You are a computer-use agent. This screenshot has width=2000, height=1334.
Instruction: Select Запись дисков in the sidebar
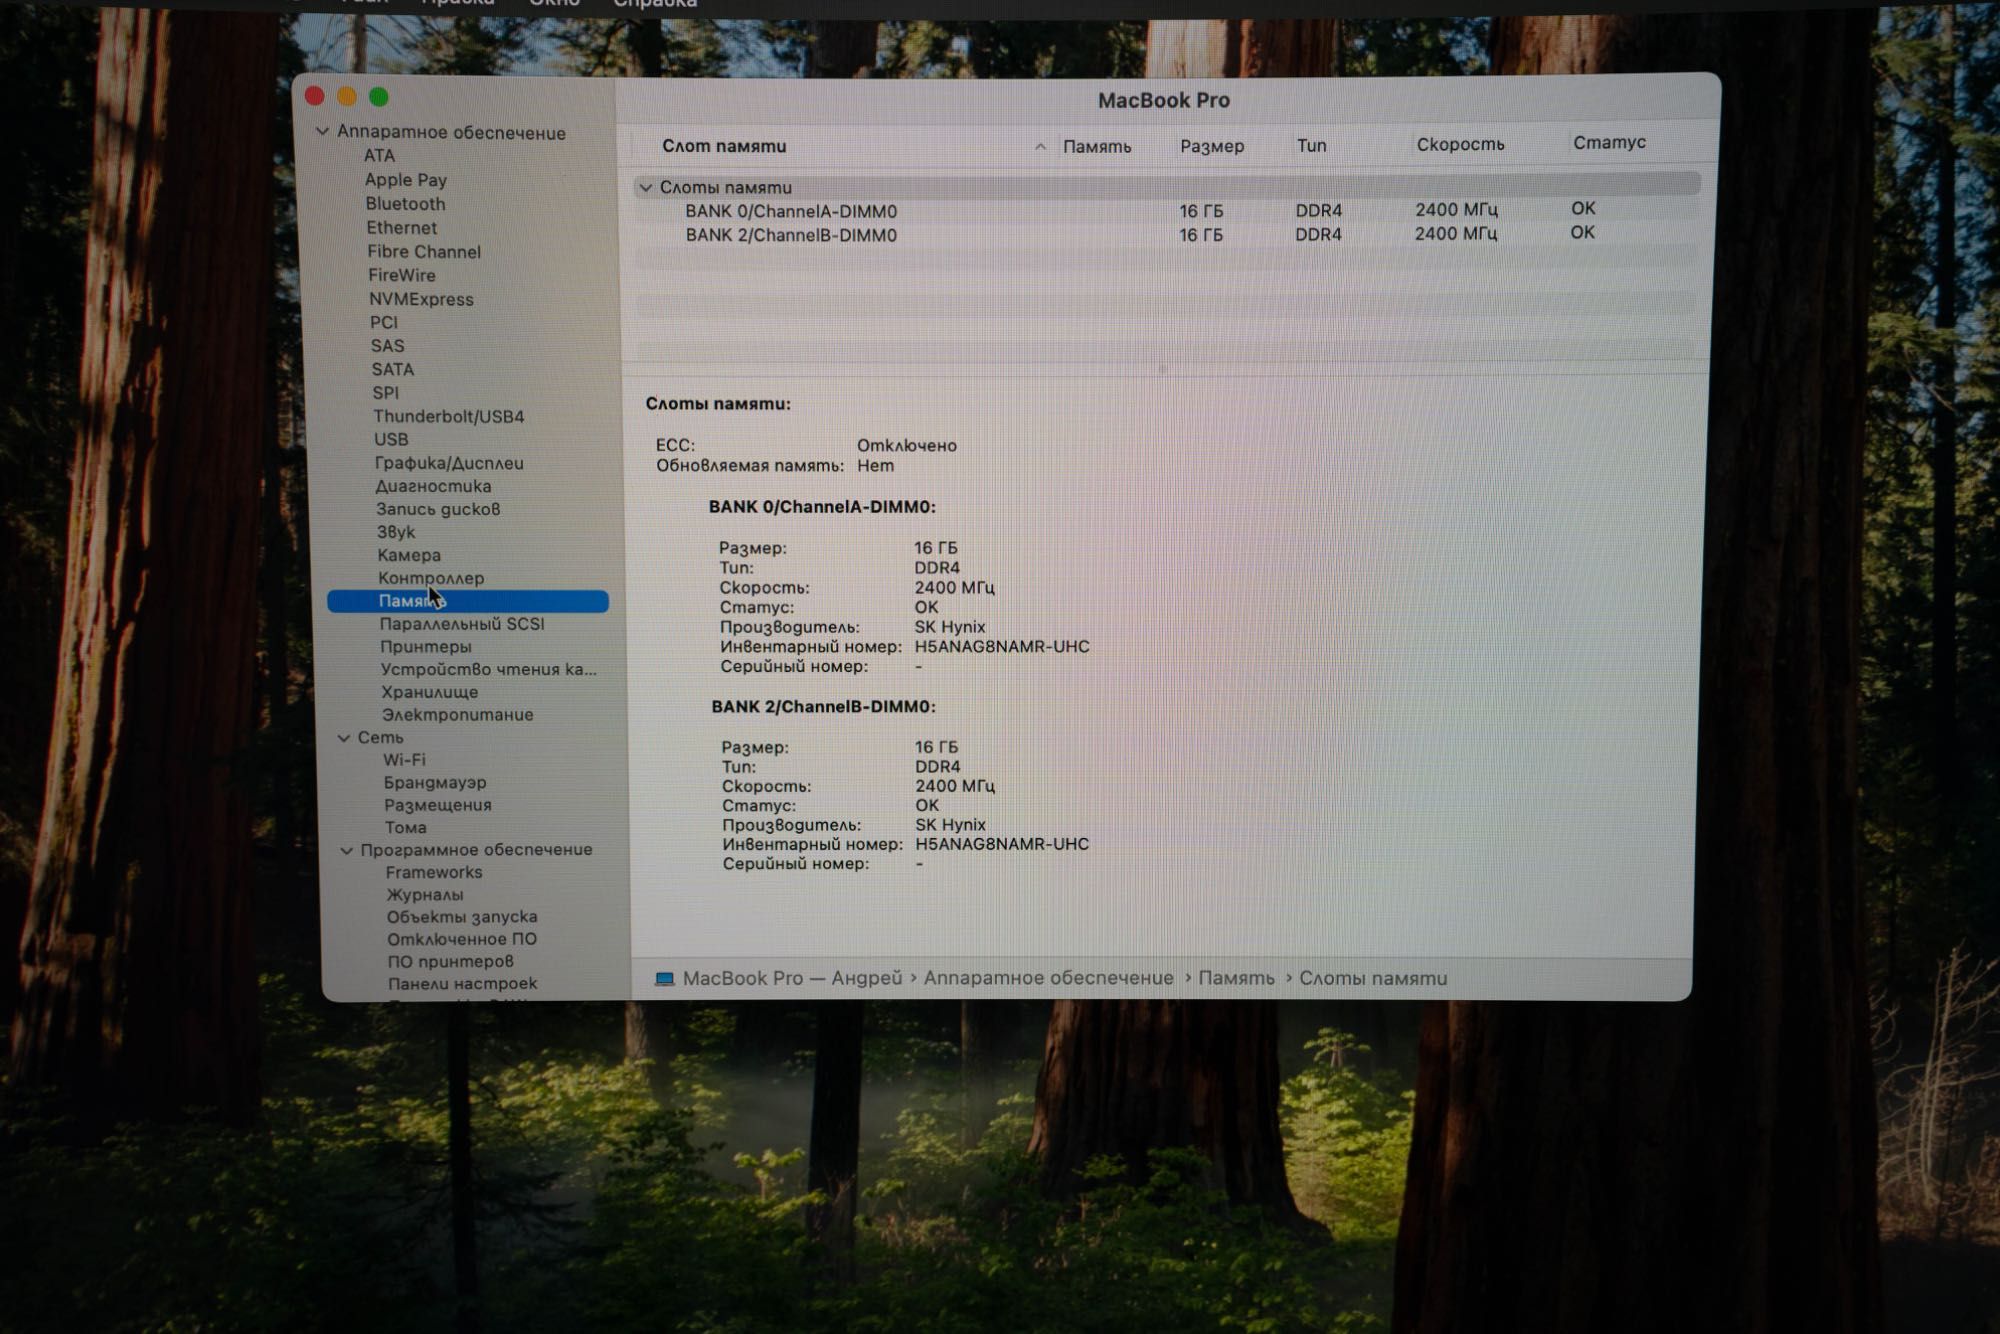(438, 509)
